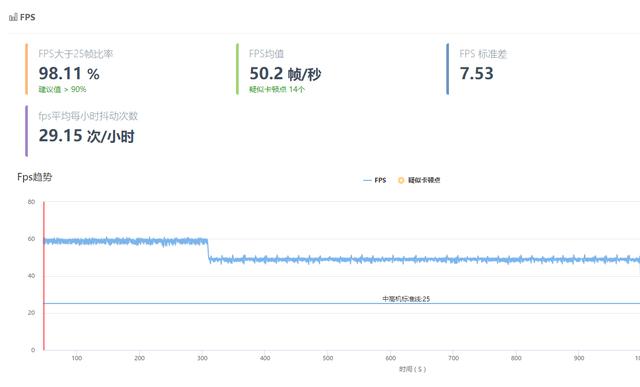Click the fps平均每小时抖动次数 label
The width and height of the screenshot is (640, 387).
click(x=88, y=116)
